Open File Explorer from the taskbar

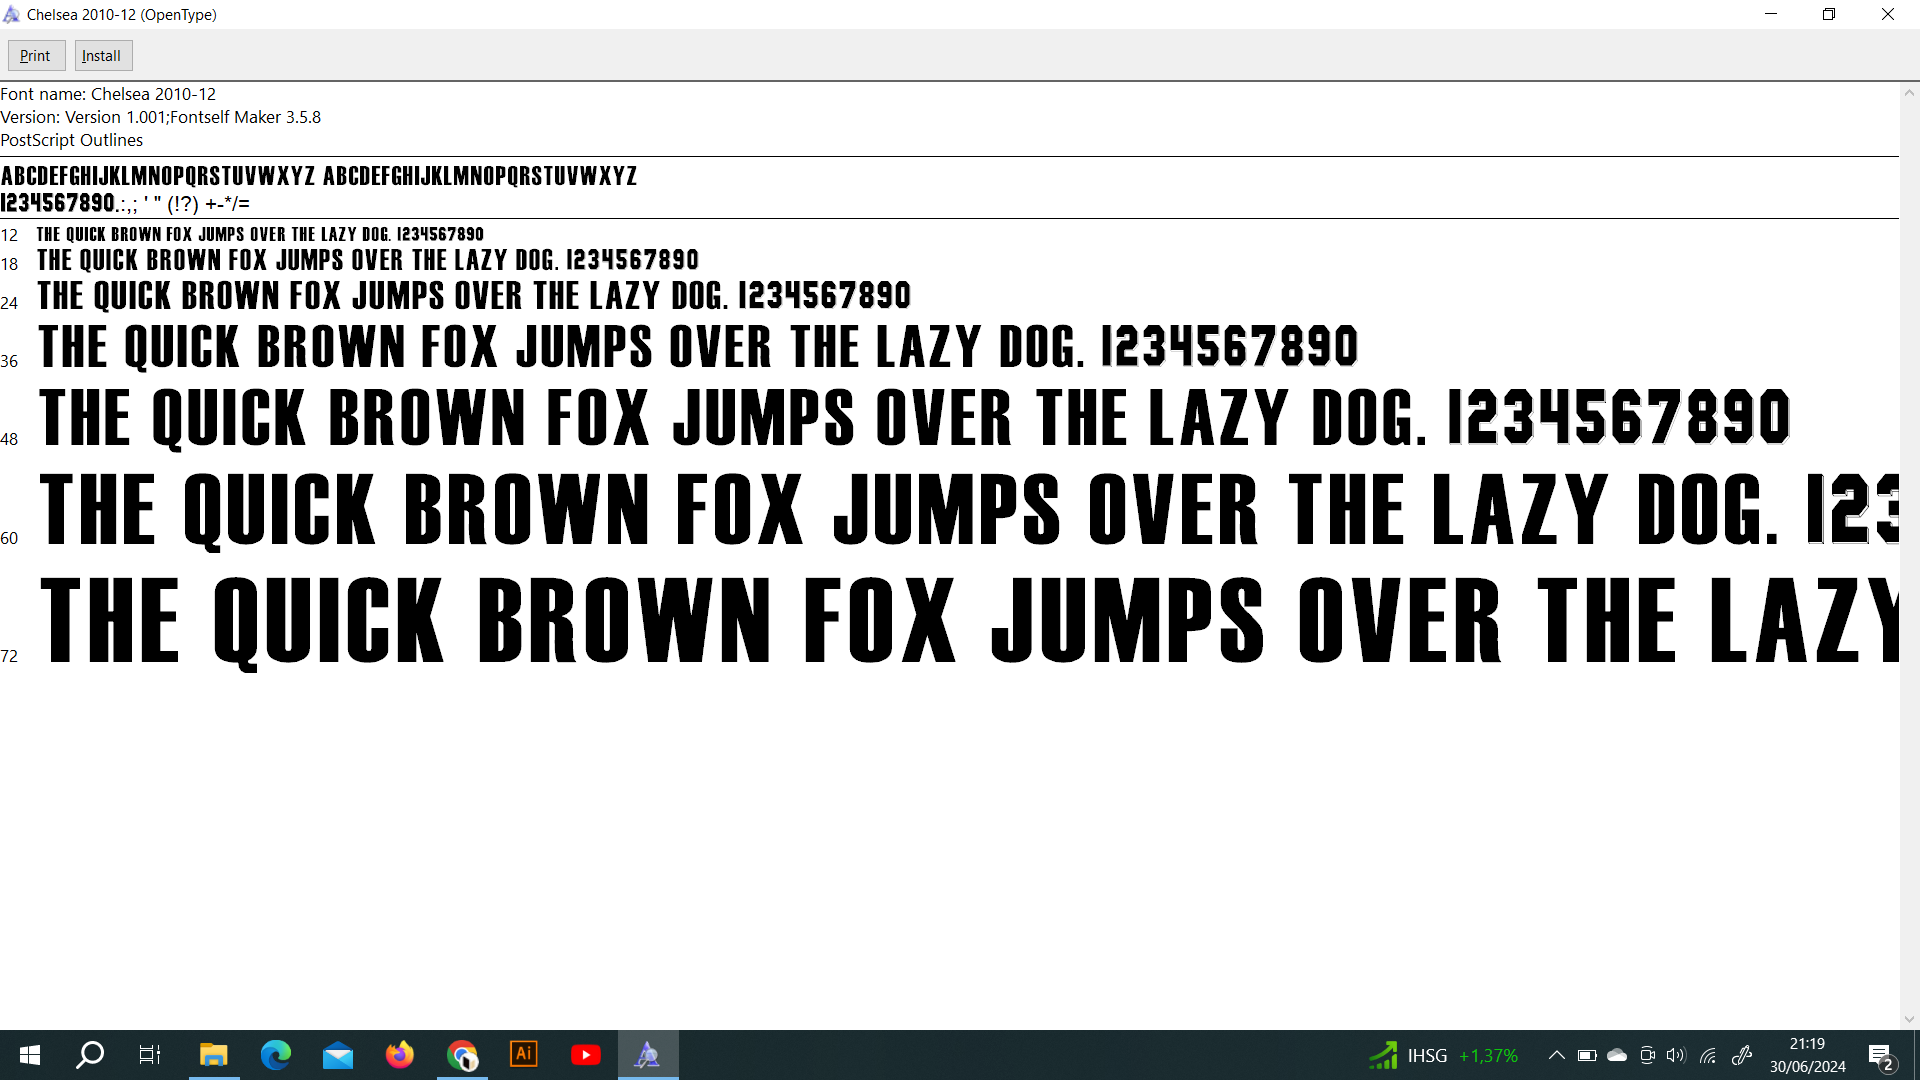(x=214, y=1055)
